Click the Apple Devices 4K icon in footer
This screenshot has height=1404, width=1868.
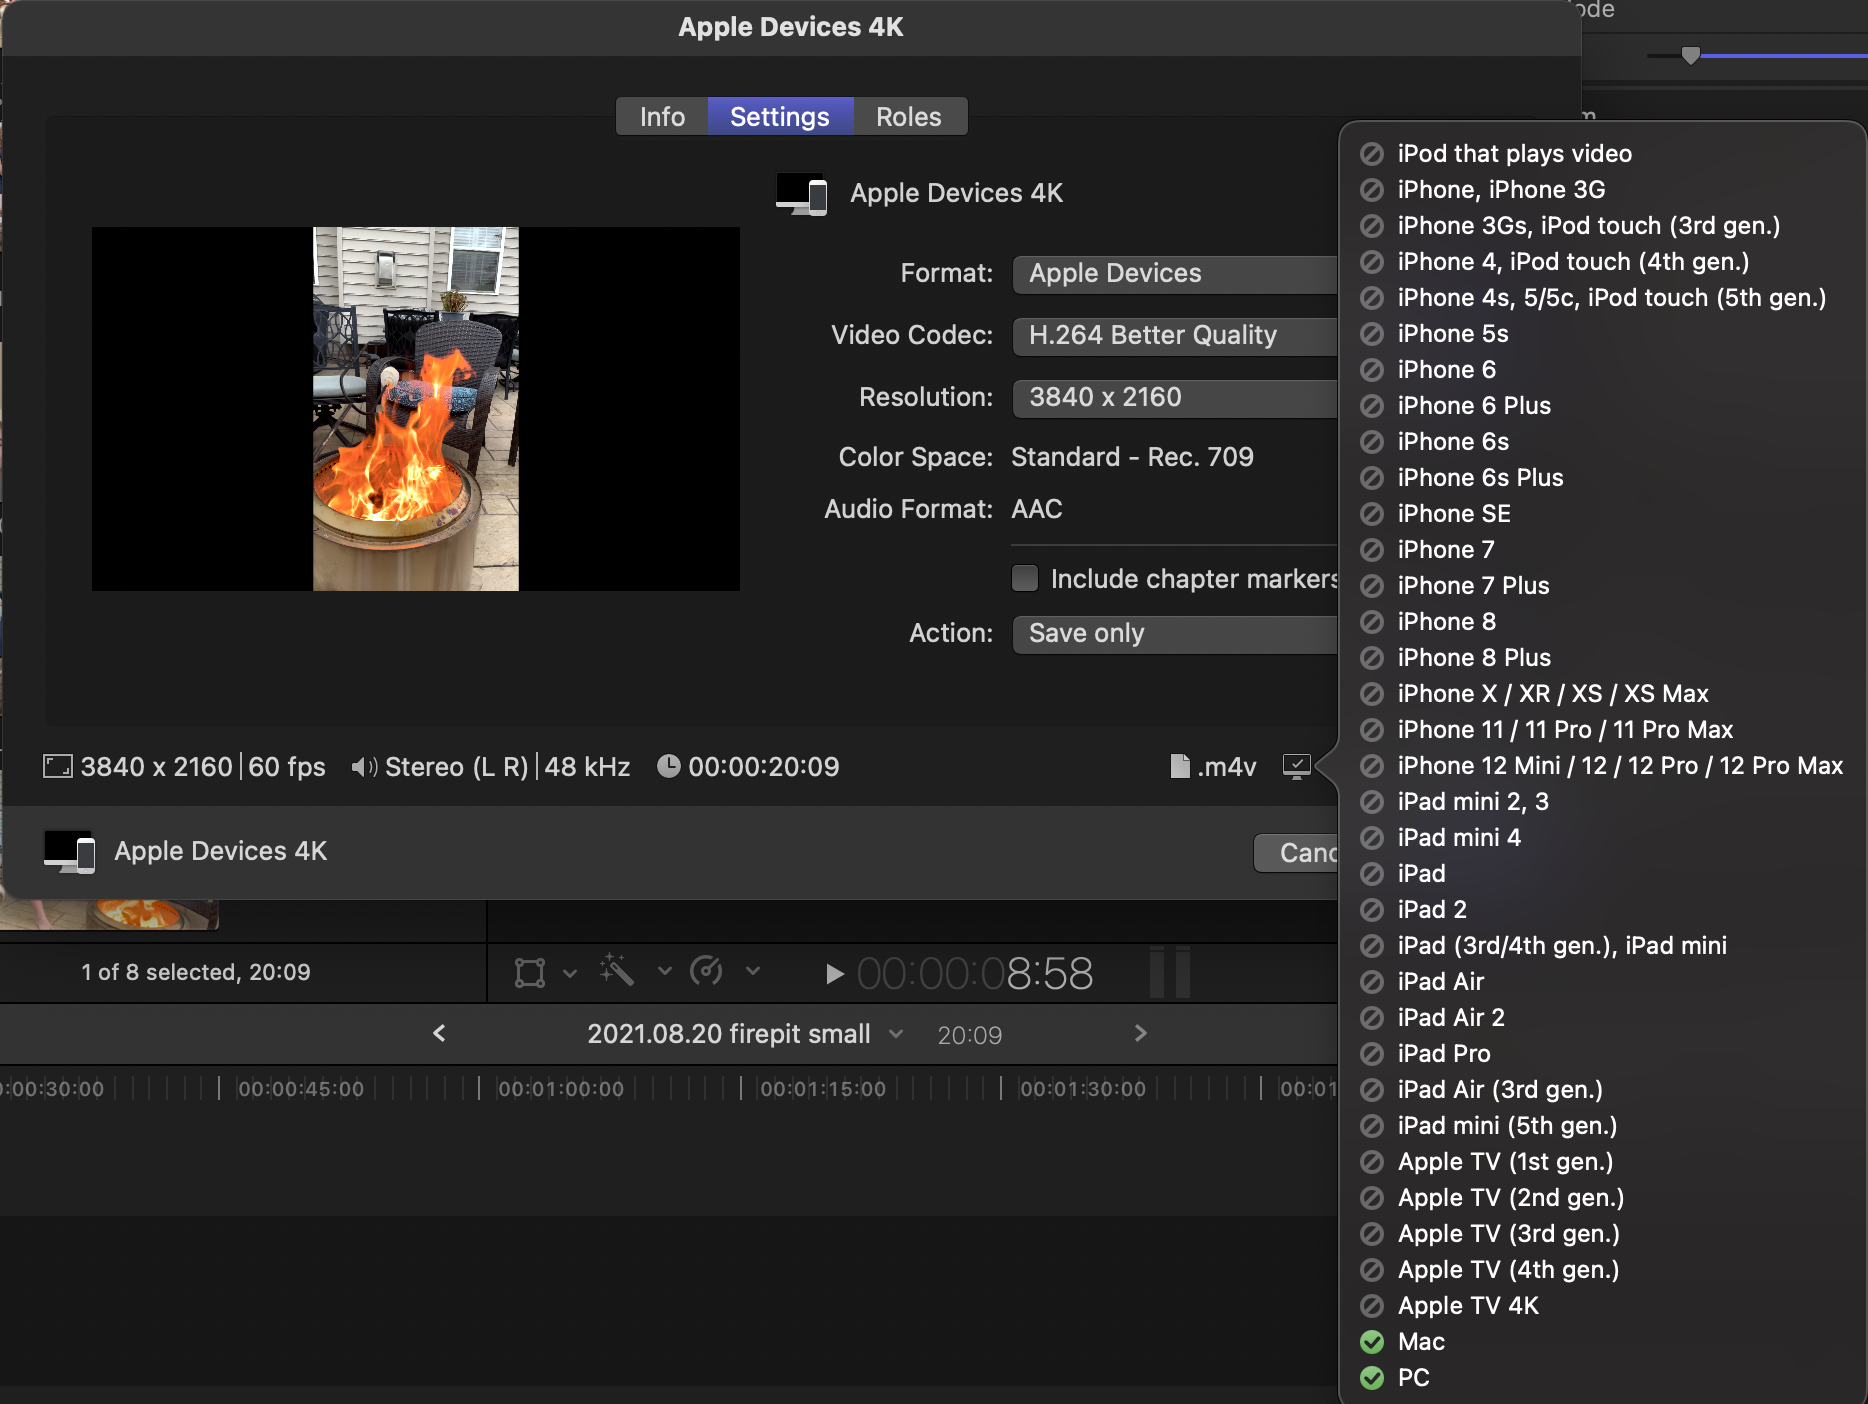(69, 851)
